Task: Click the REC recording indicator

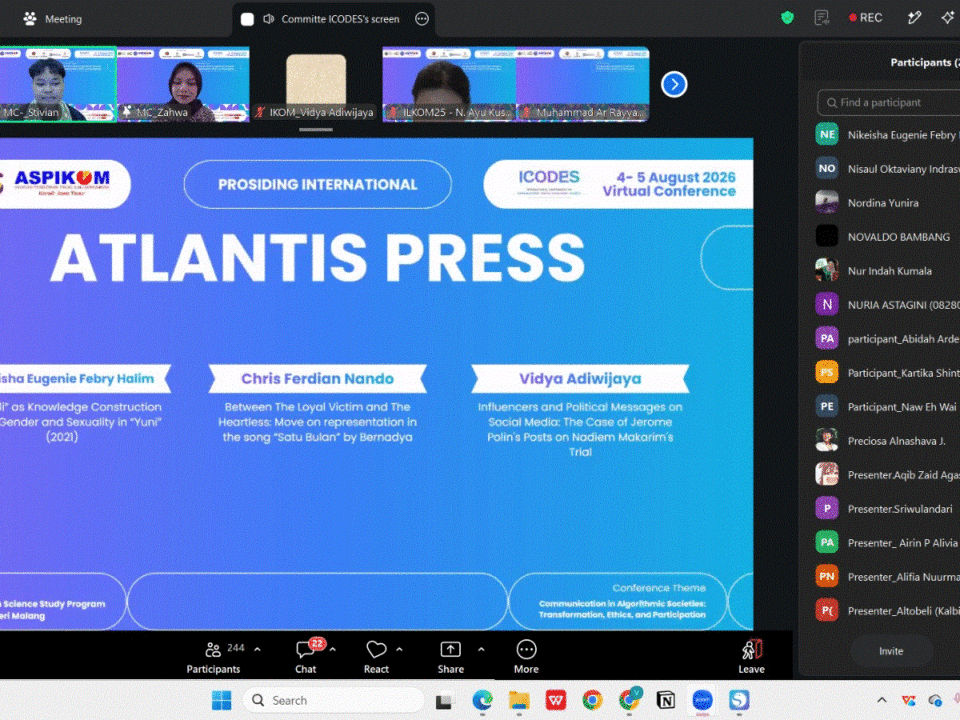Action: [865, 18]
